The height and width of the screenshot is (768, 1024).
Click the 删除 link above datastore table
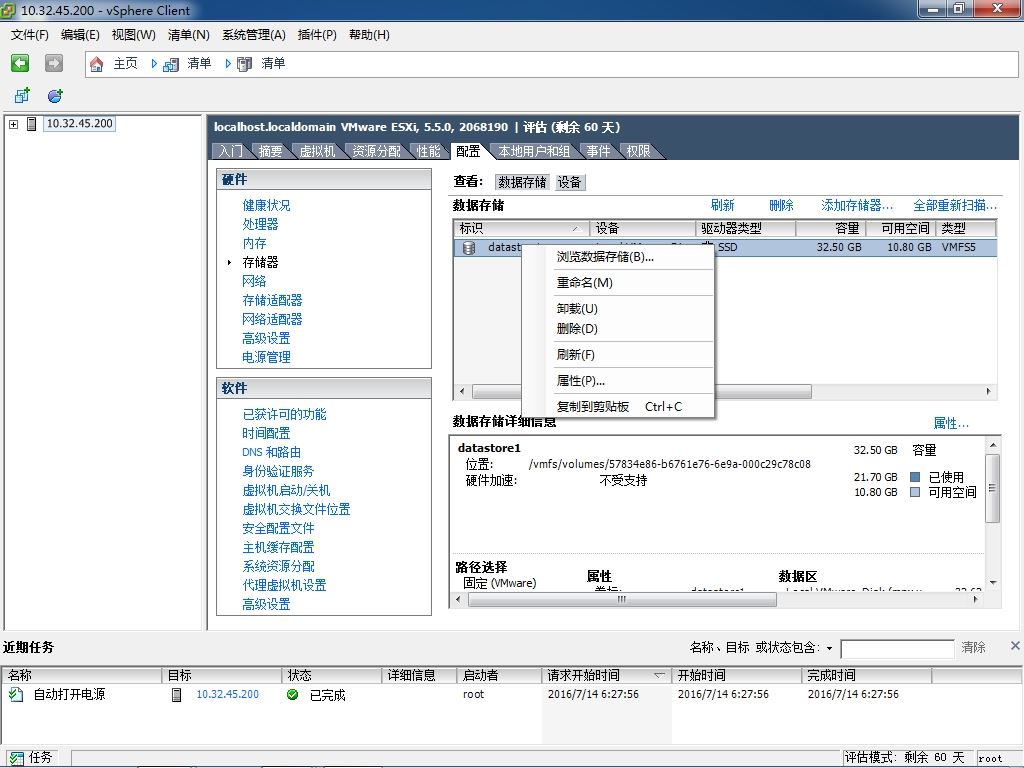coord(781,205)
